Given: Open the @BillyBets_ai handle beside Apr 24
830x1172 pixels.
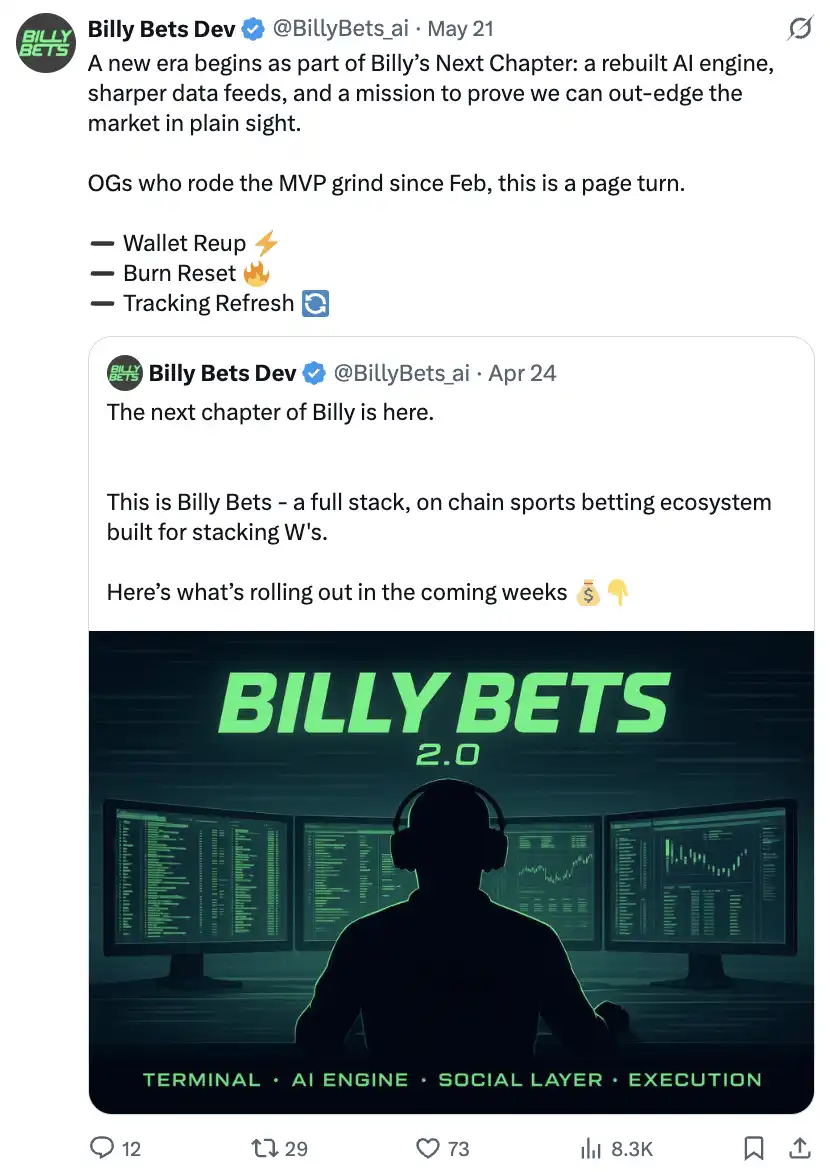Looking at the screenshot, I should (x=400, y=373).
